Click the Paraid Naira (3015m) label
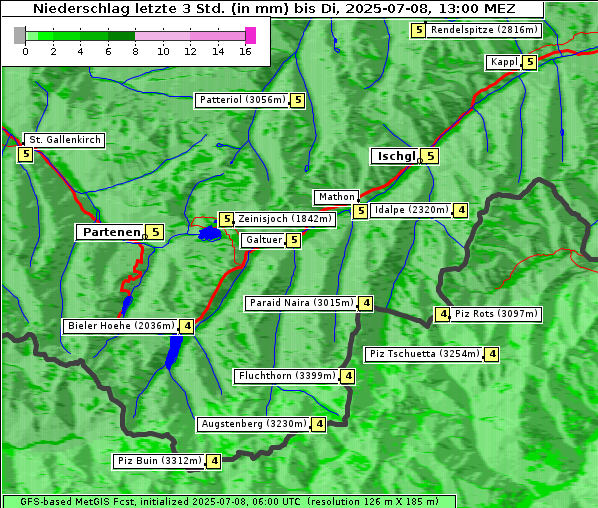Viewport: 598px width, 508px height. [x=301, y=303]
